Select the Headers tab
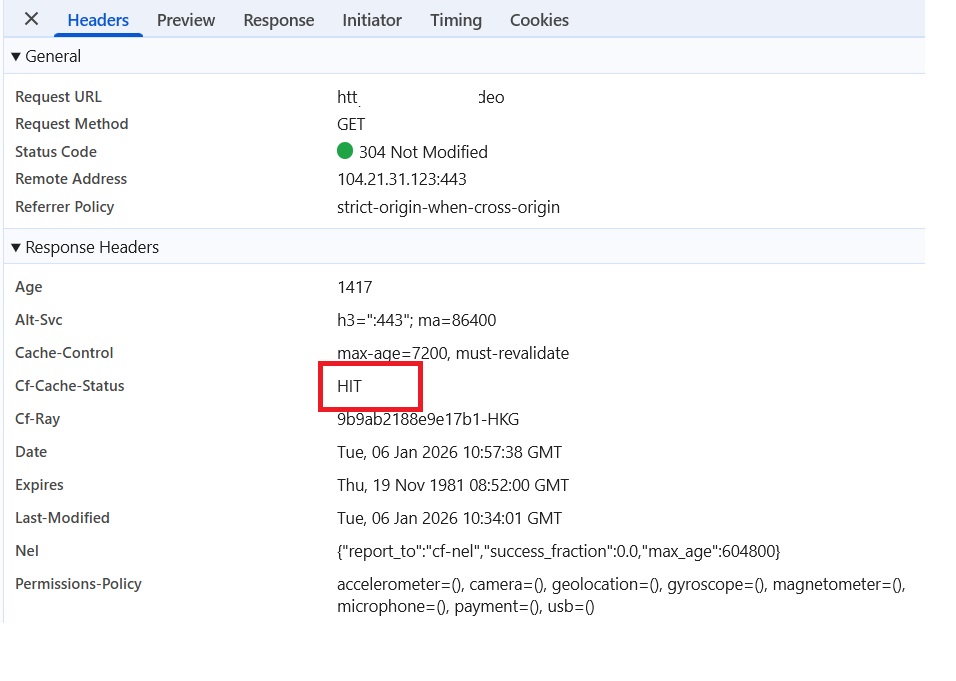956x681 pixels. 98,20
